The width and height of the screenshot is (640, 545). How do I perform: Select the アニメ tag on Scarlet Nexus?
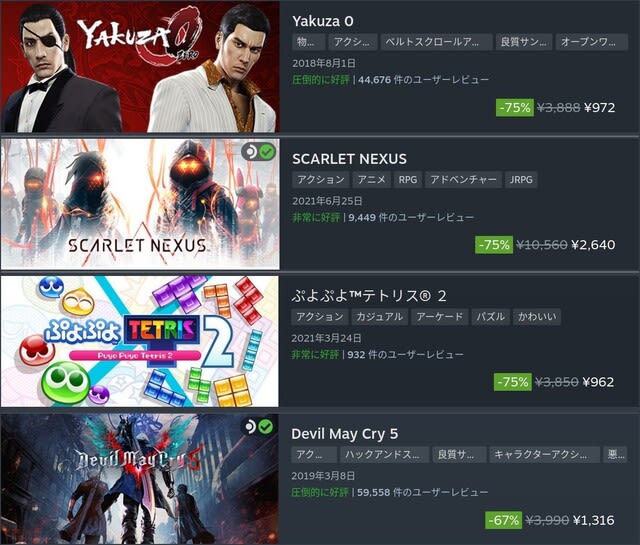point(371,180)
